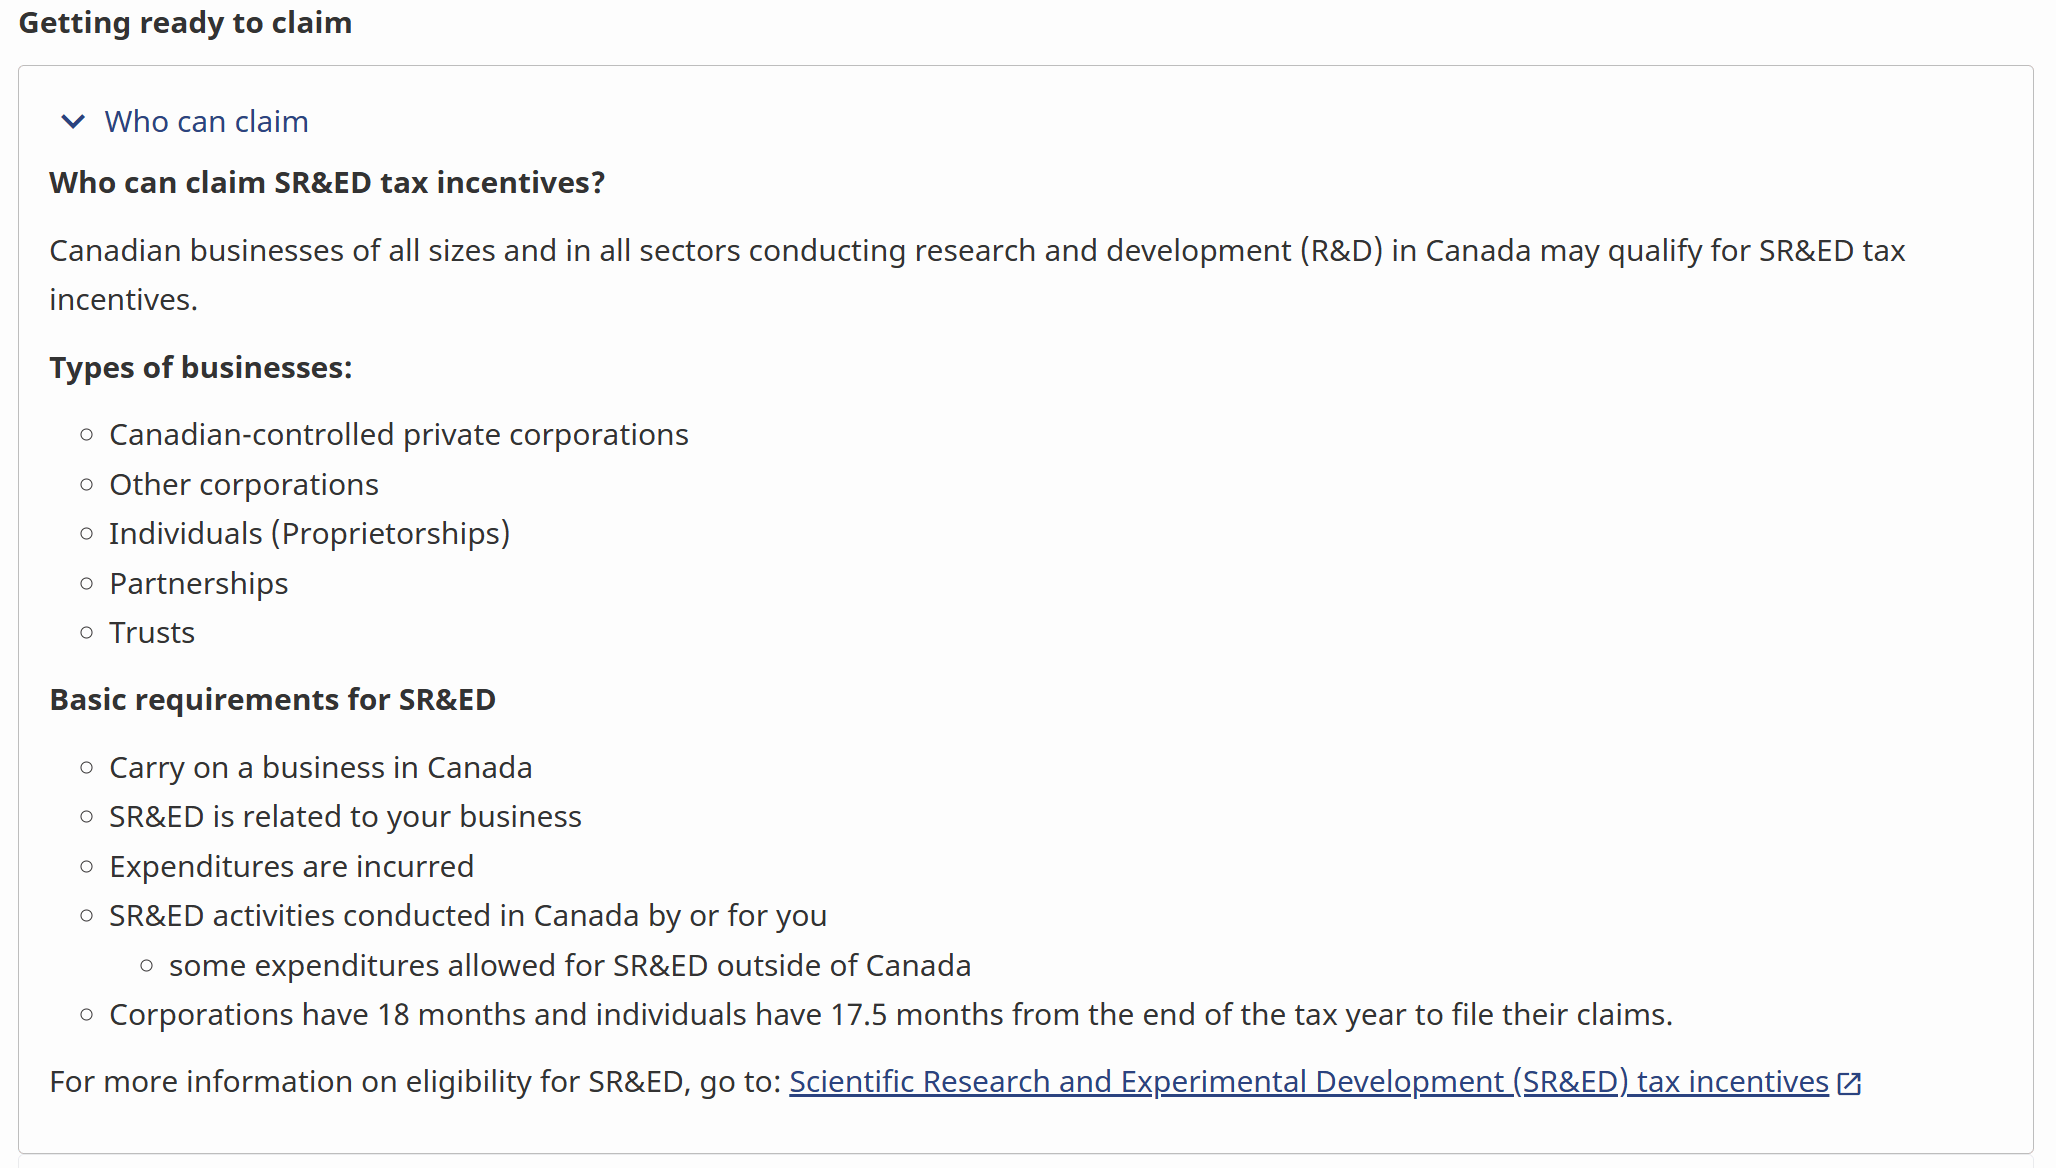Select the 'Getting ready to claim' heading
The width and height of the screenshot is (2056, 1168).
click(x=185, y=23)
